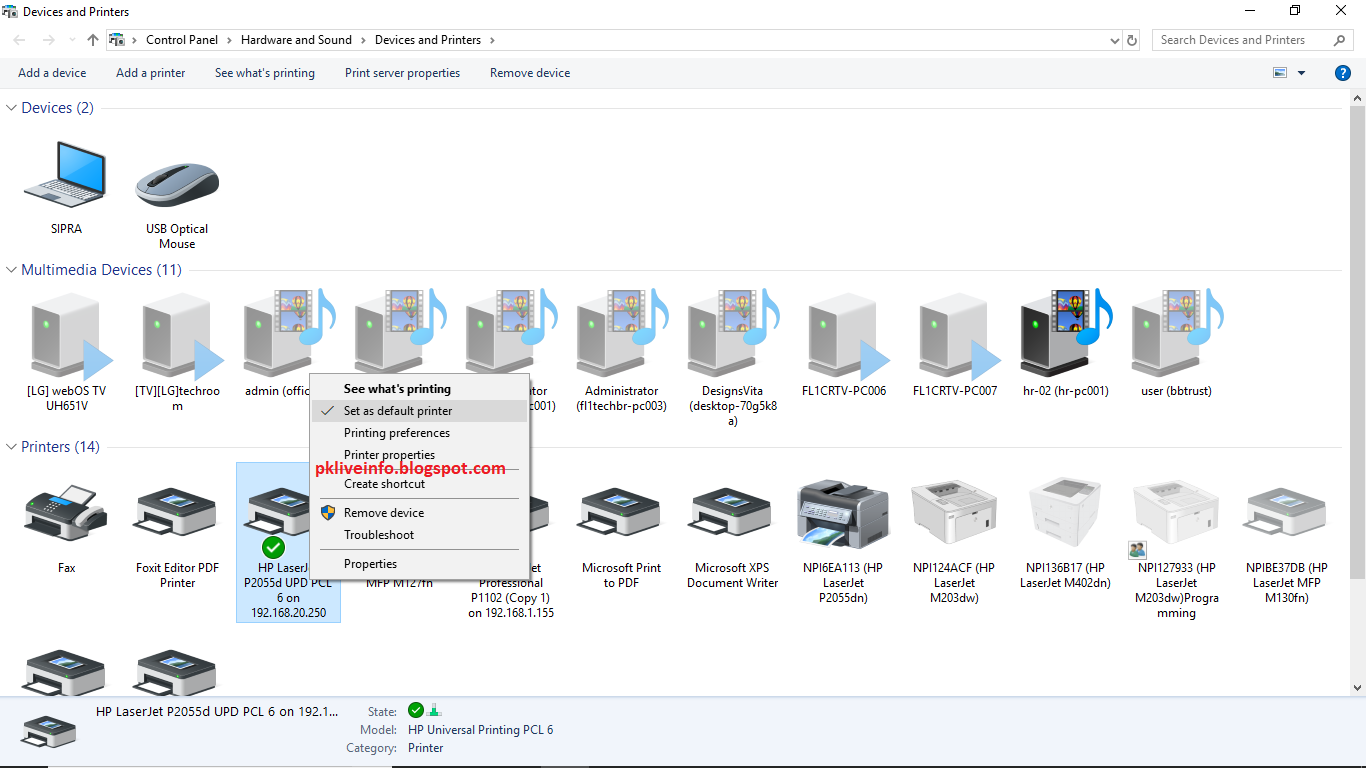Go up one level with Up arrow
Viewport: 1366px width, 768px height.
[x=93, y=40]
